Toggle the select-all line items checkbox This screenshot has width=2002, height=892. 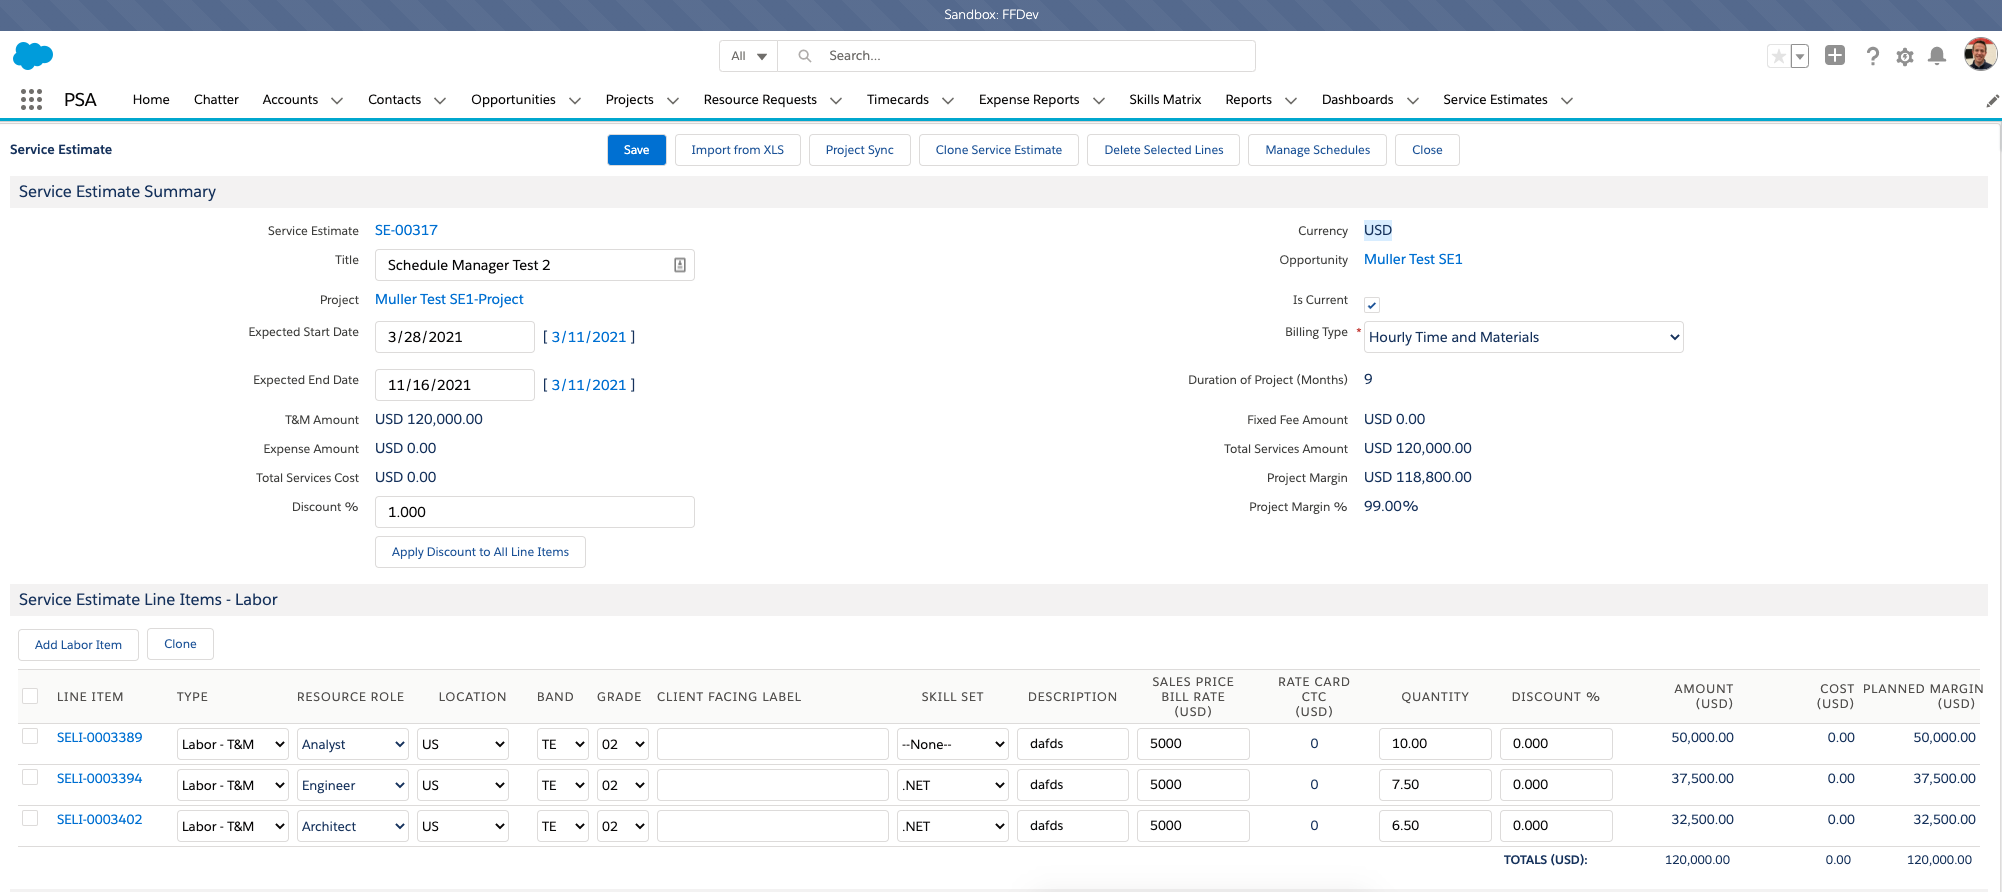click(30, 696)
